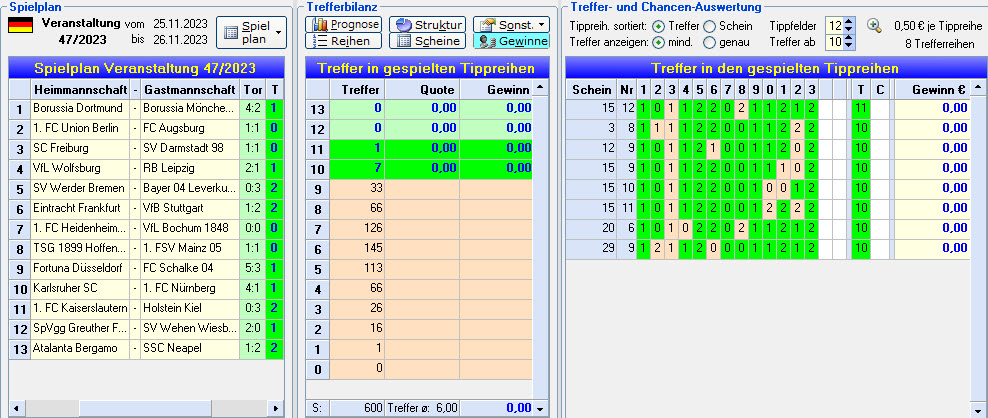Click Treffer count 33 cell
Image resolution: width=988 pixels, height=418 pixels.
pyautogui.click(x=357, y=189)
